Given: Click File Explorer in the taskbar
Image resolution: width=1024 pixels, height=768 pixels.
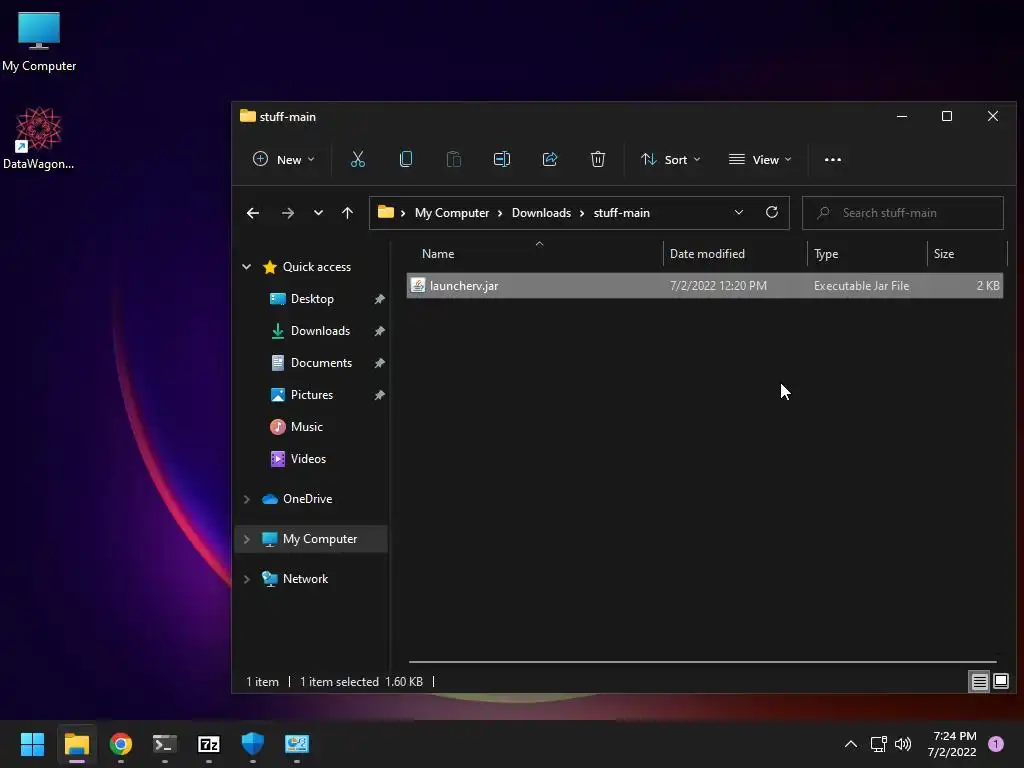Looking at the screenshot, I should [x=76, y=744].
